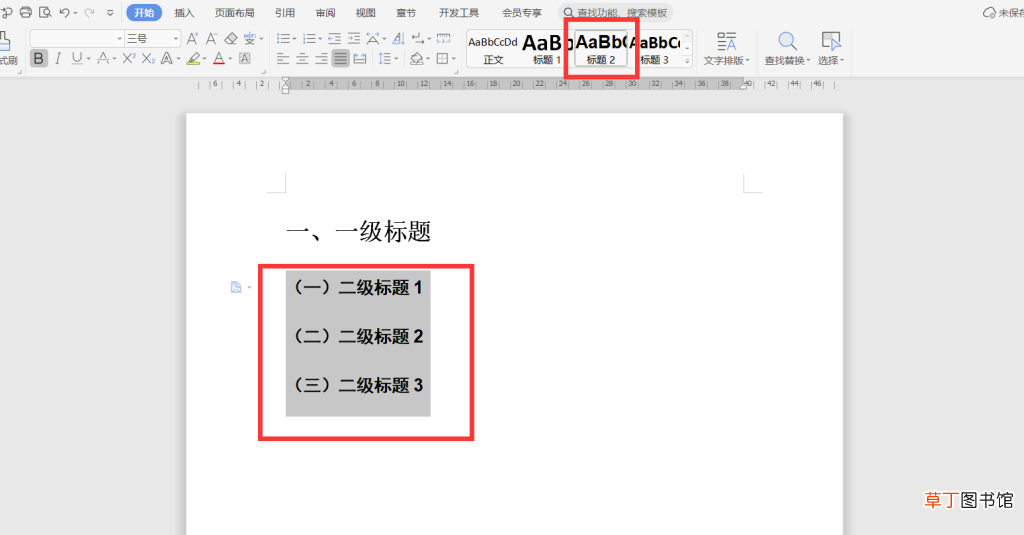Click the undo arrow icon
Screen dimensions: 1024x535
tap(64, 12)
